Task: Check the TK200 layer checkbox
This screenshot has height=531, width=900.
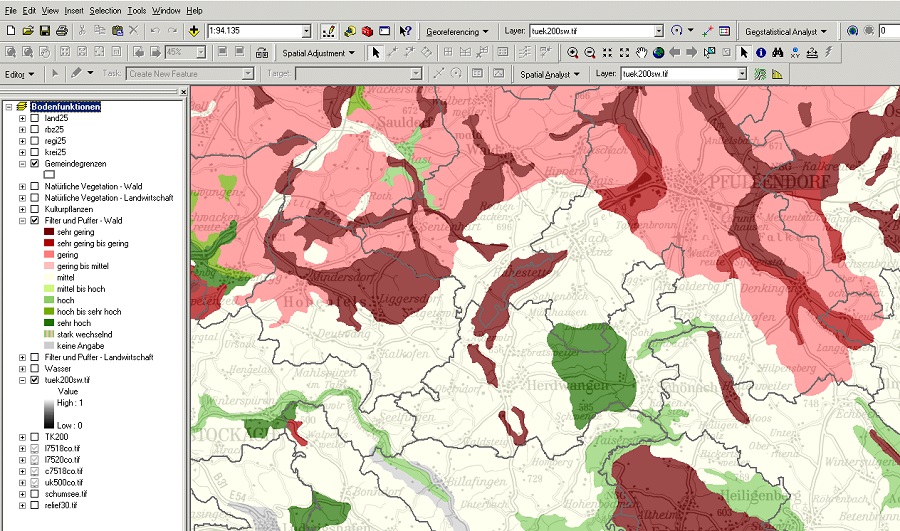Action: pos(35,437)
